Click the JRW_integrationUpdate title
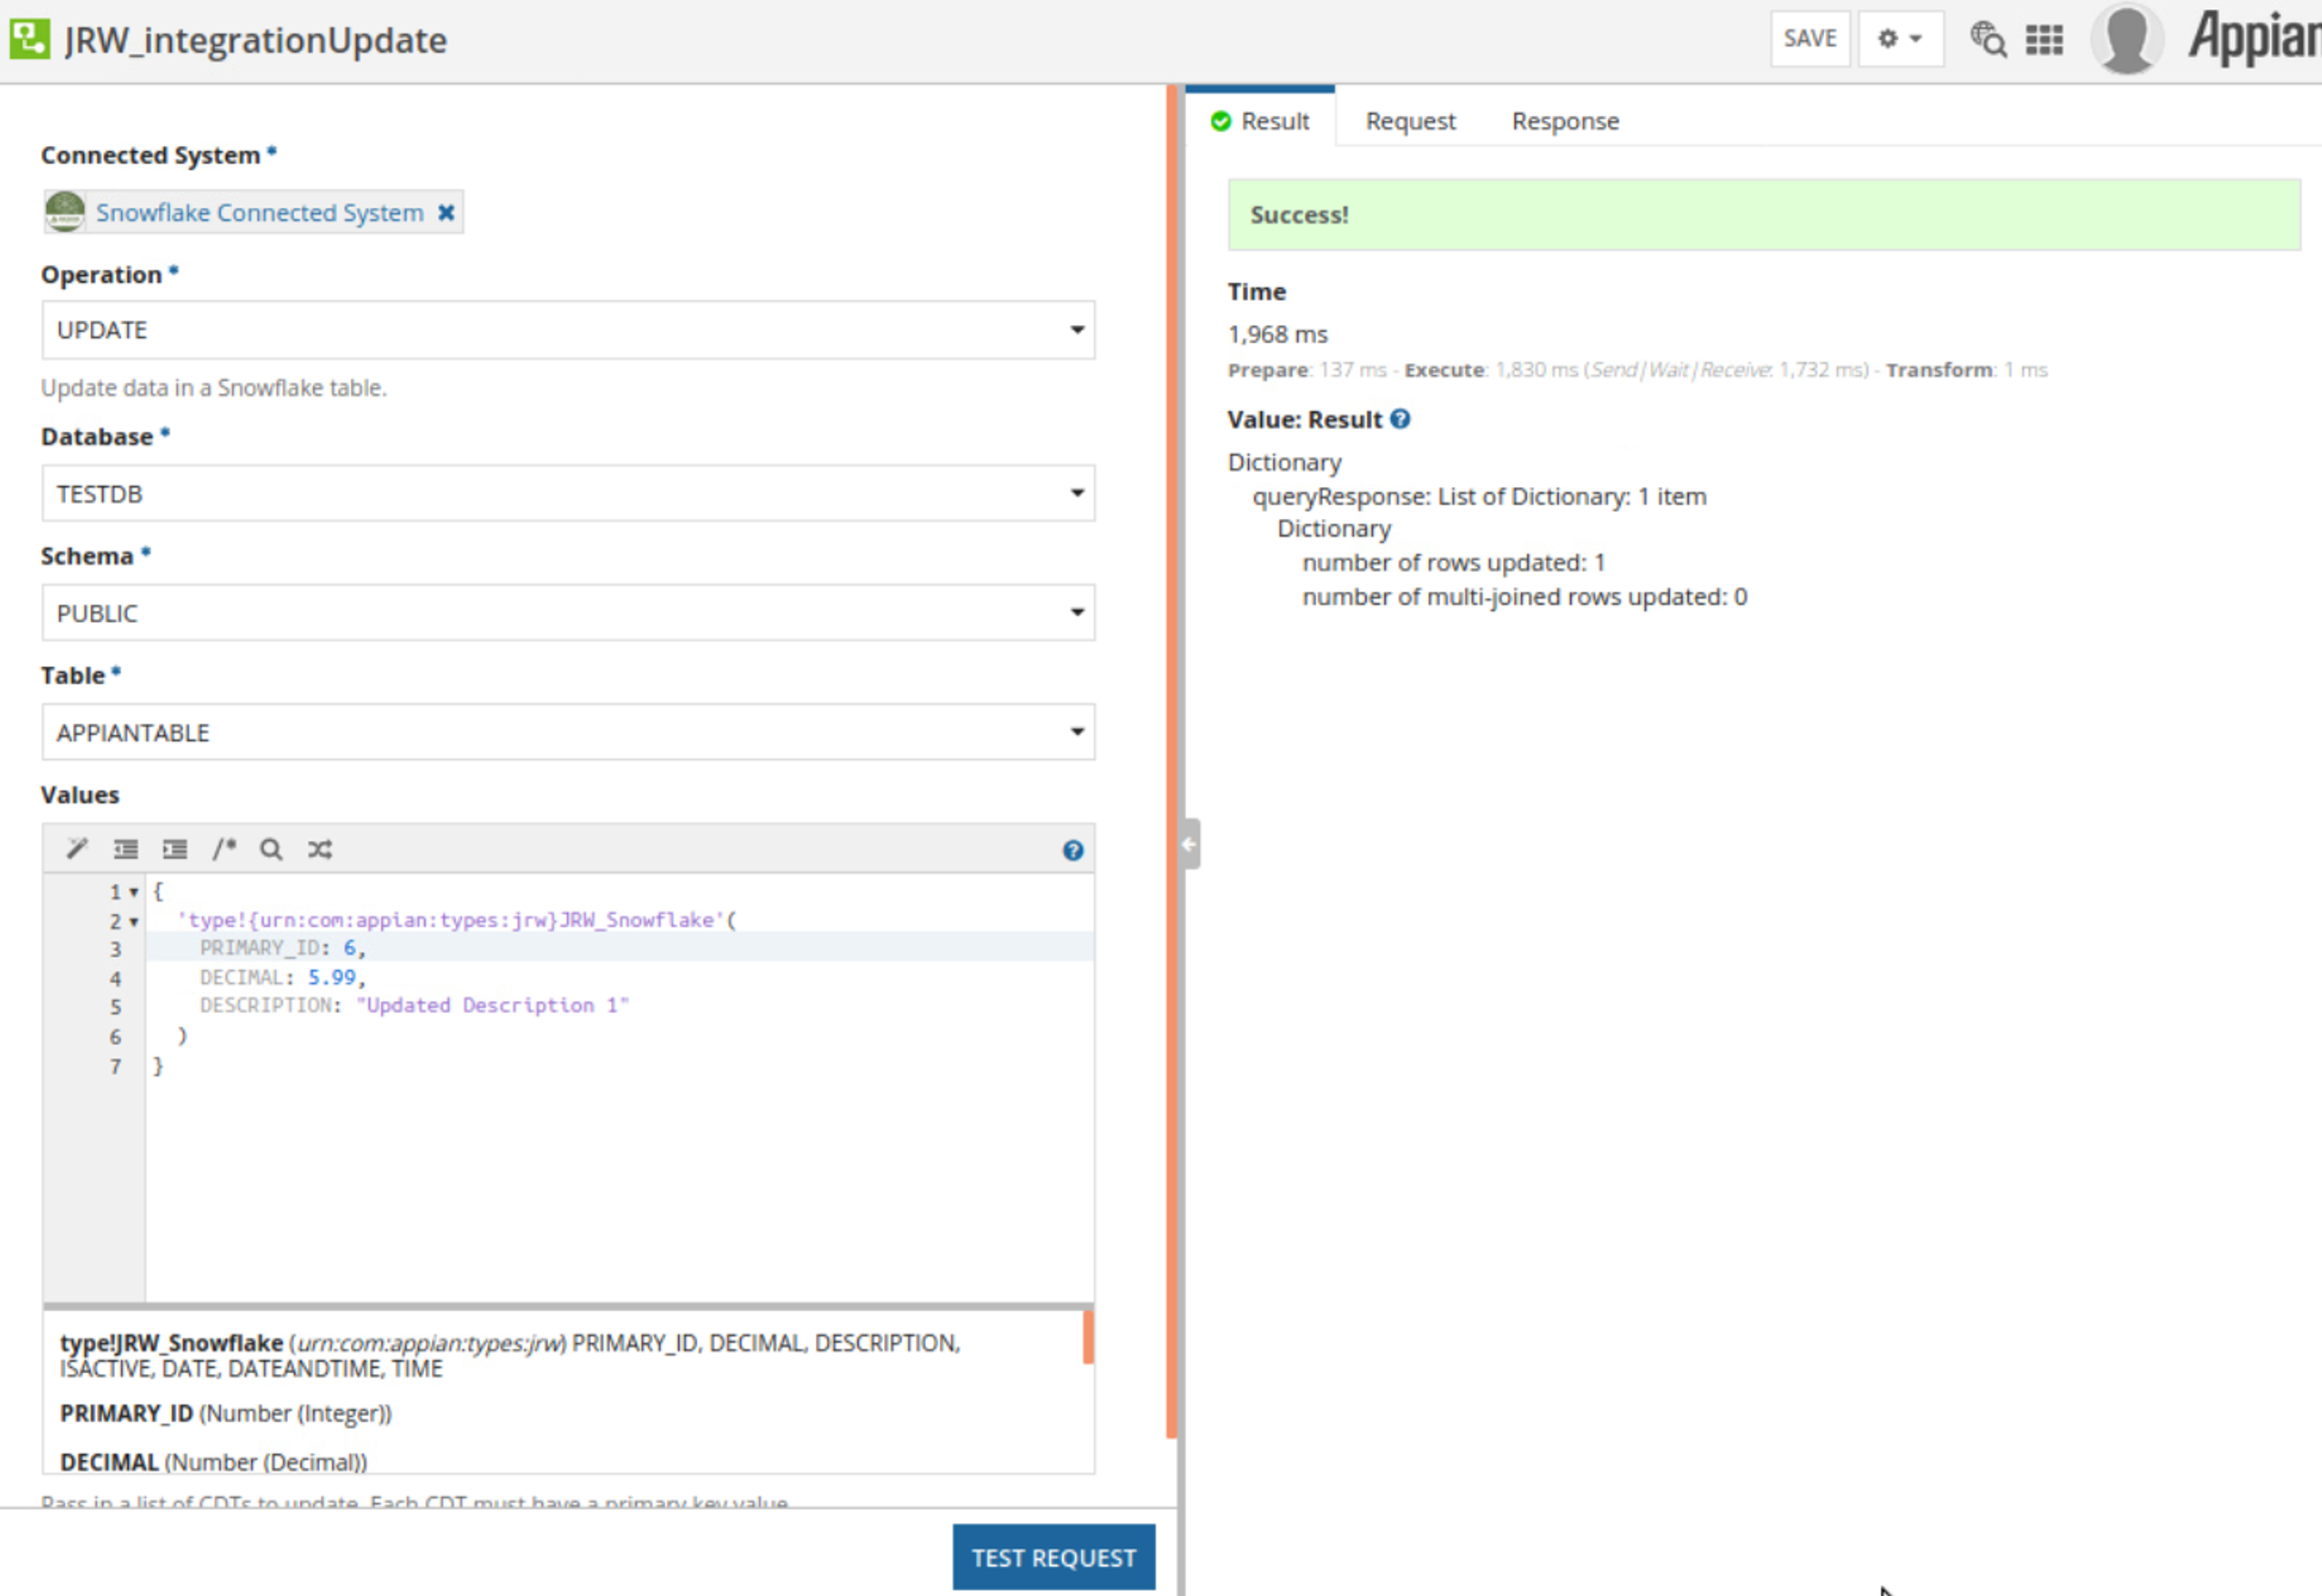Viewport: 2322px width, 1596px height. 256,40
